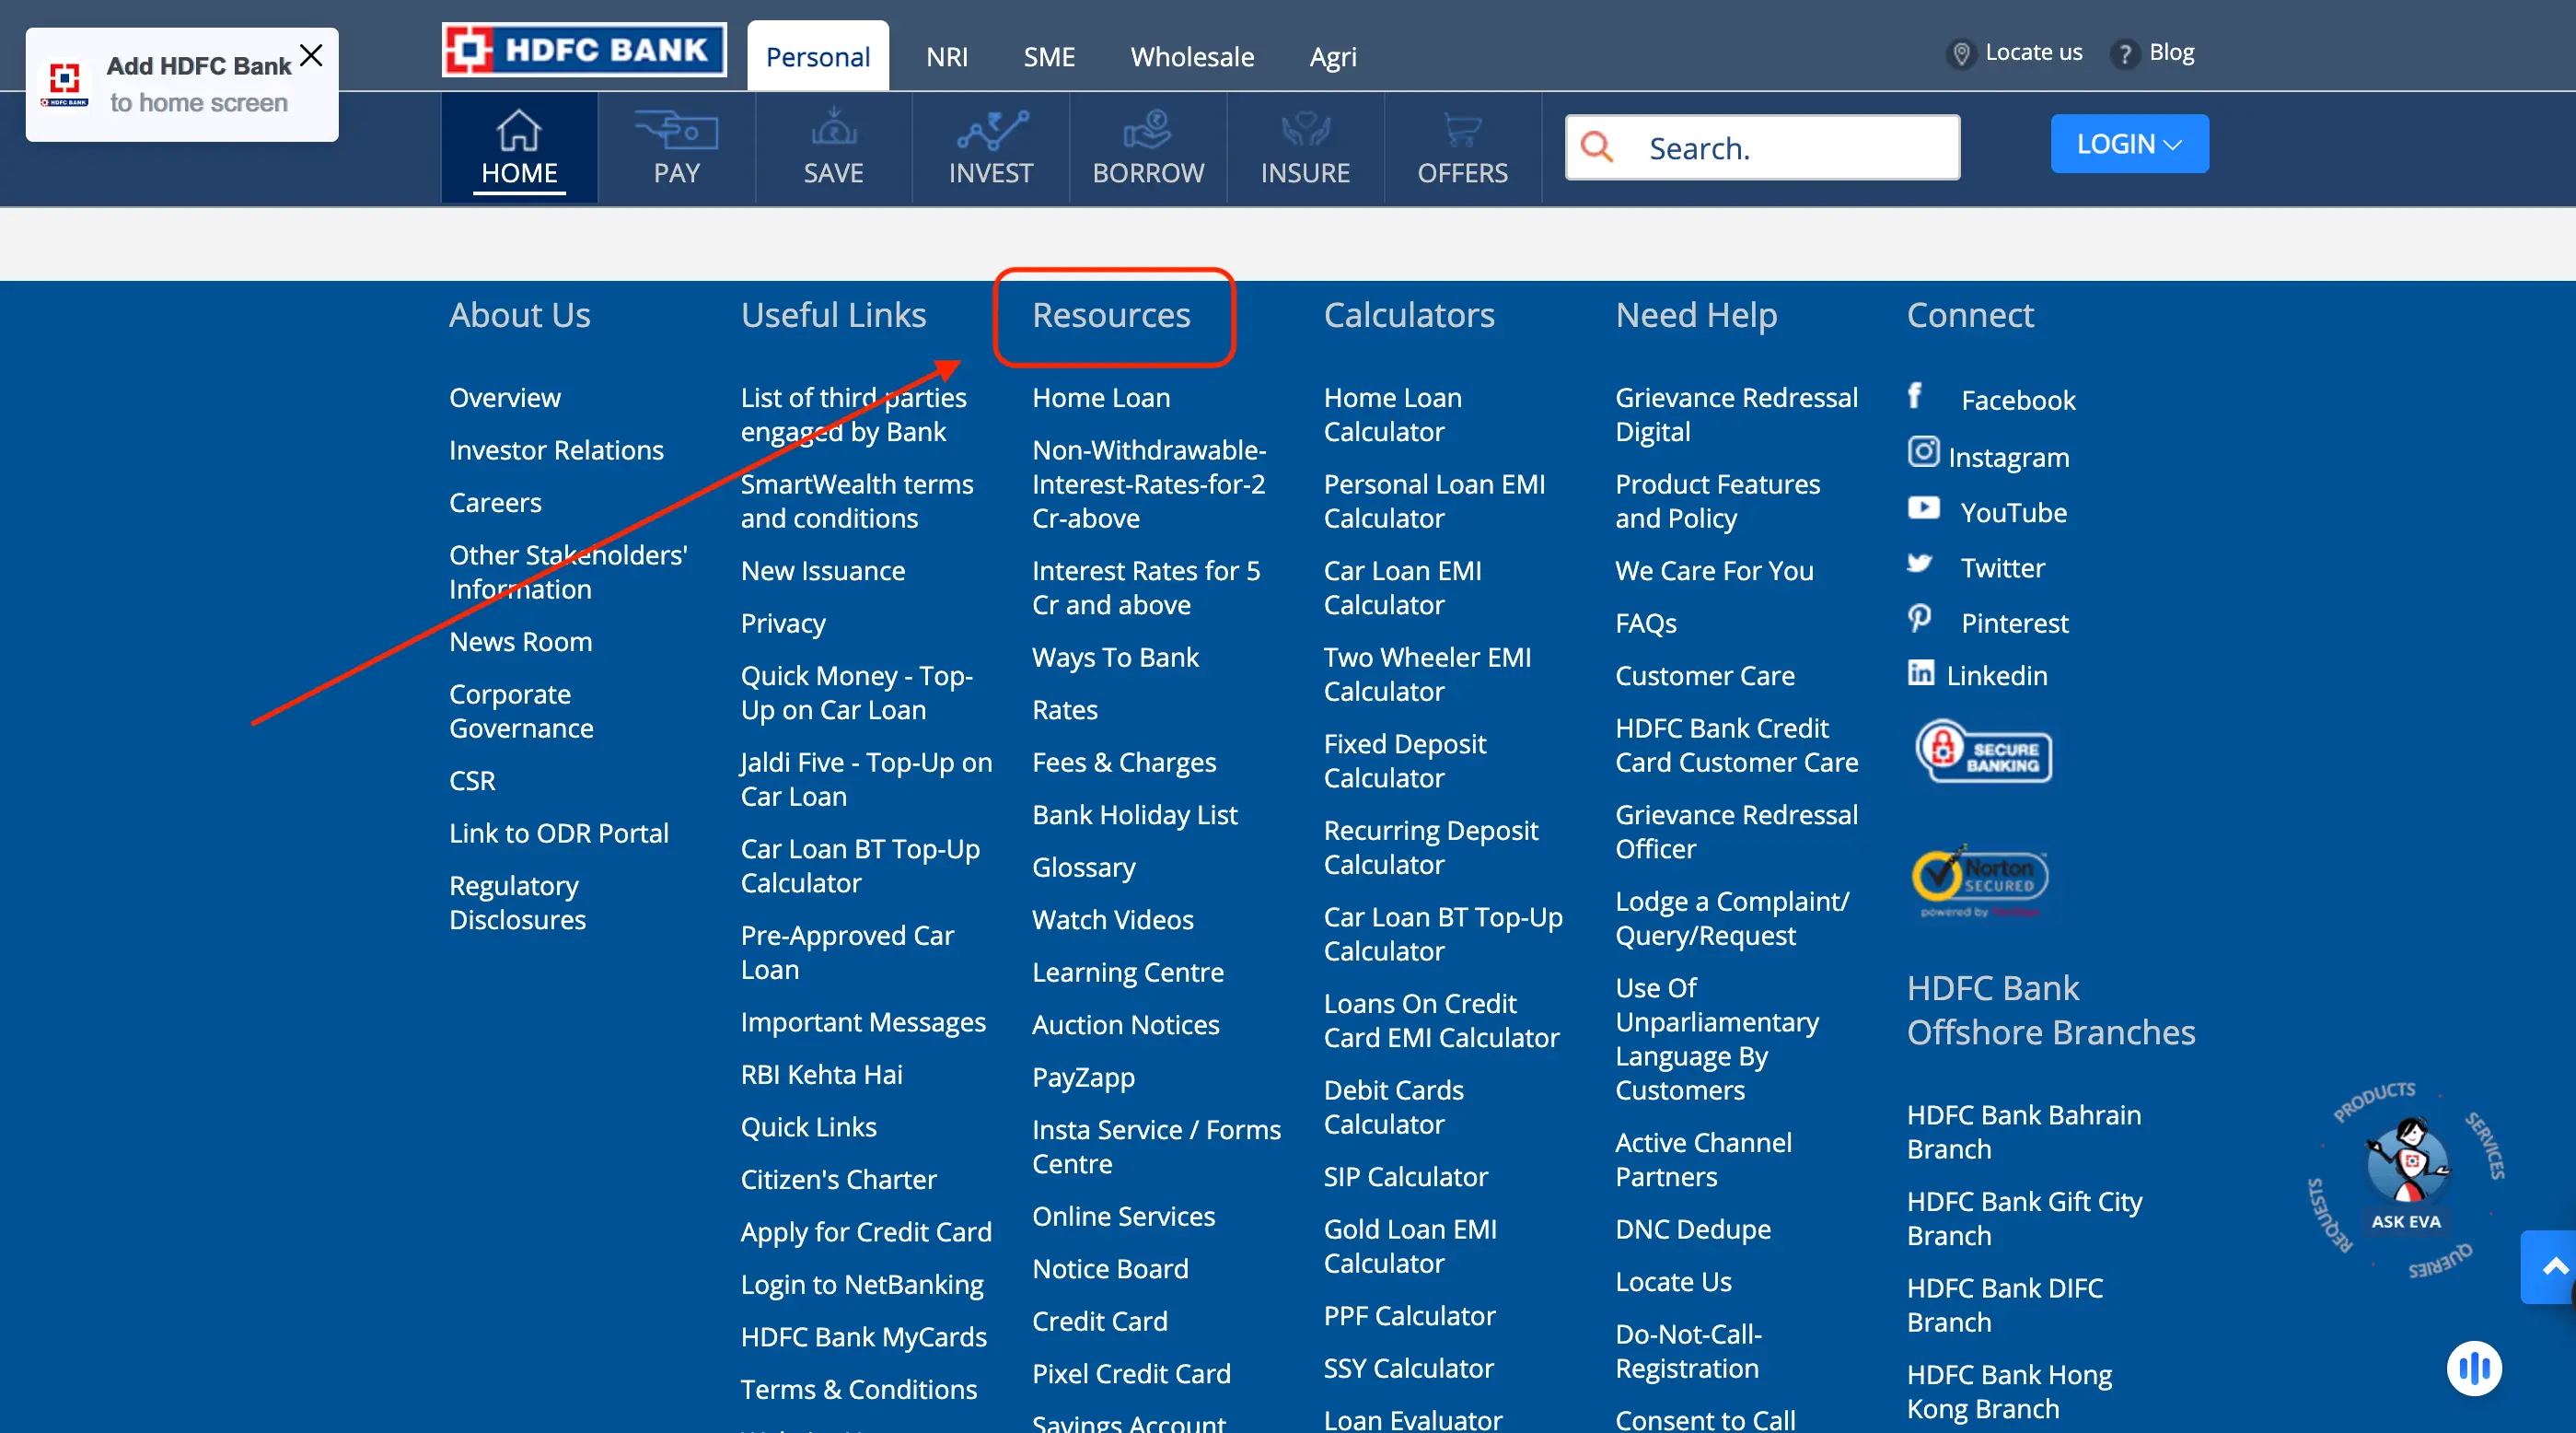2576x1433 pixels.
Task: Switch to the SME tab
Action: [1048, 57]
